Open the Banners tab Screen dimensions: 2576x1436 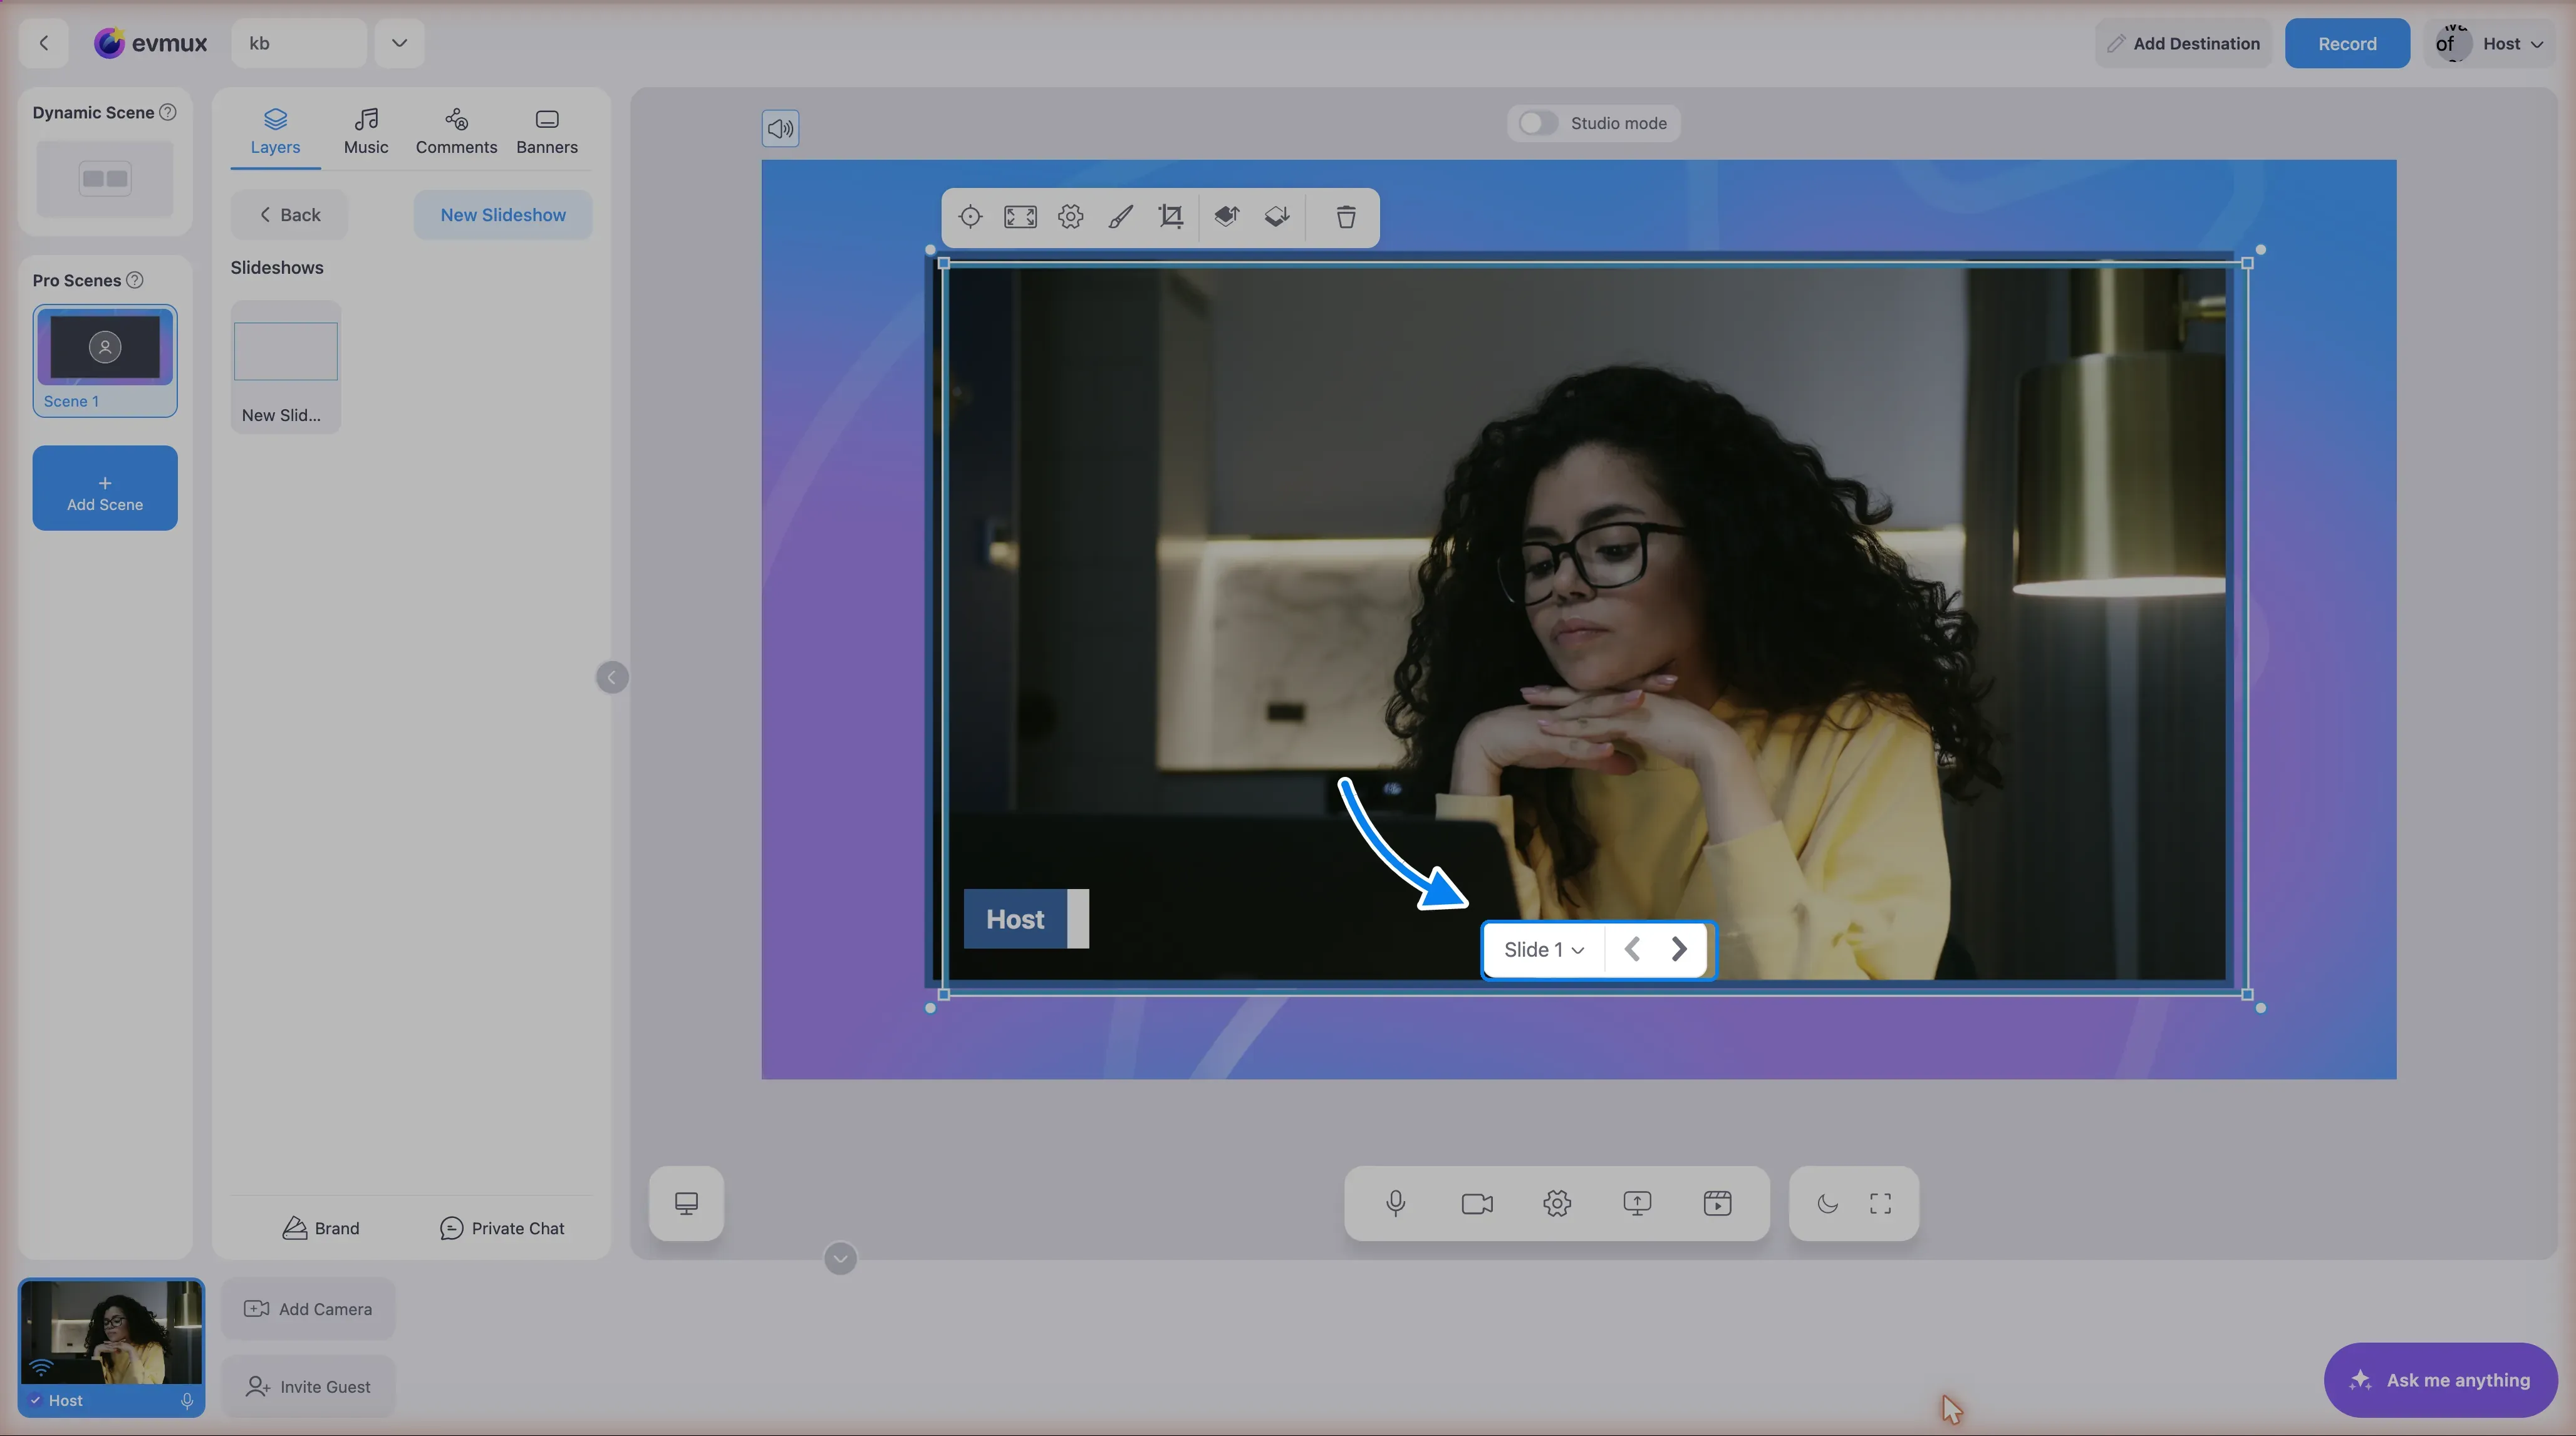click(547, 131)
